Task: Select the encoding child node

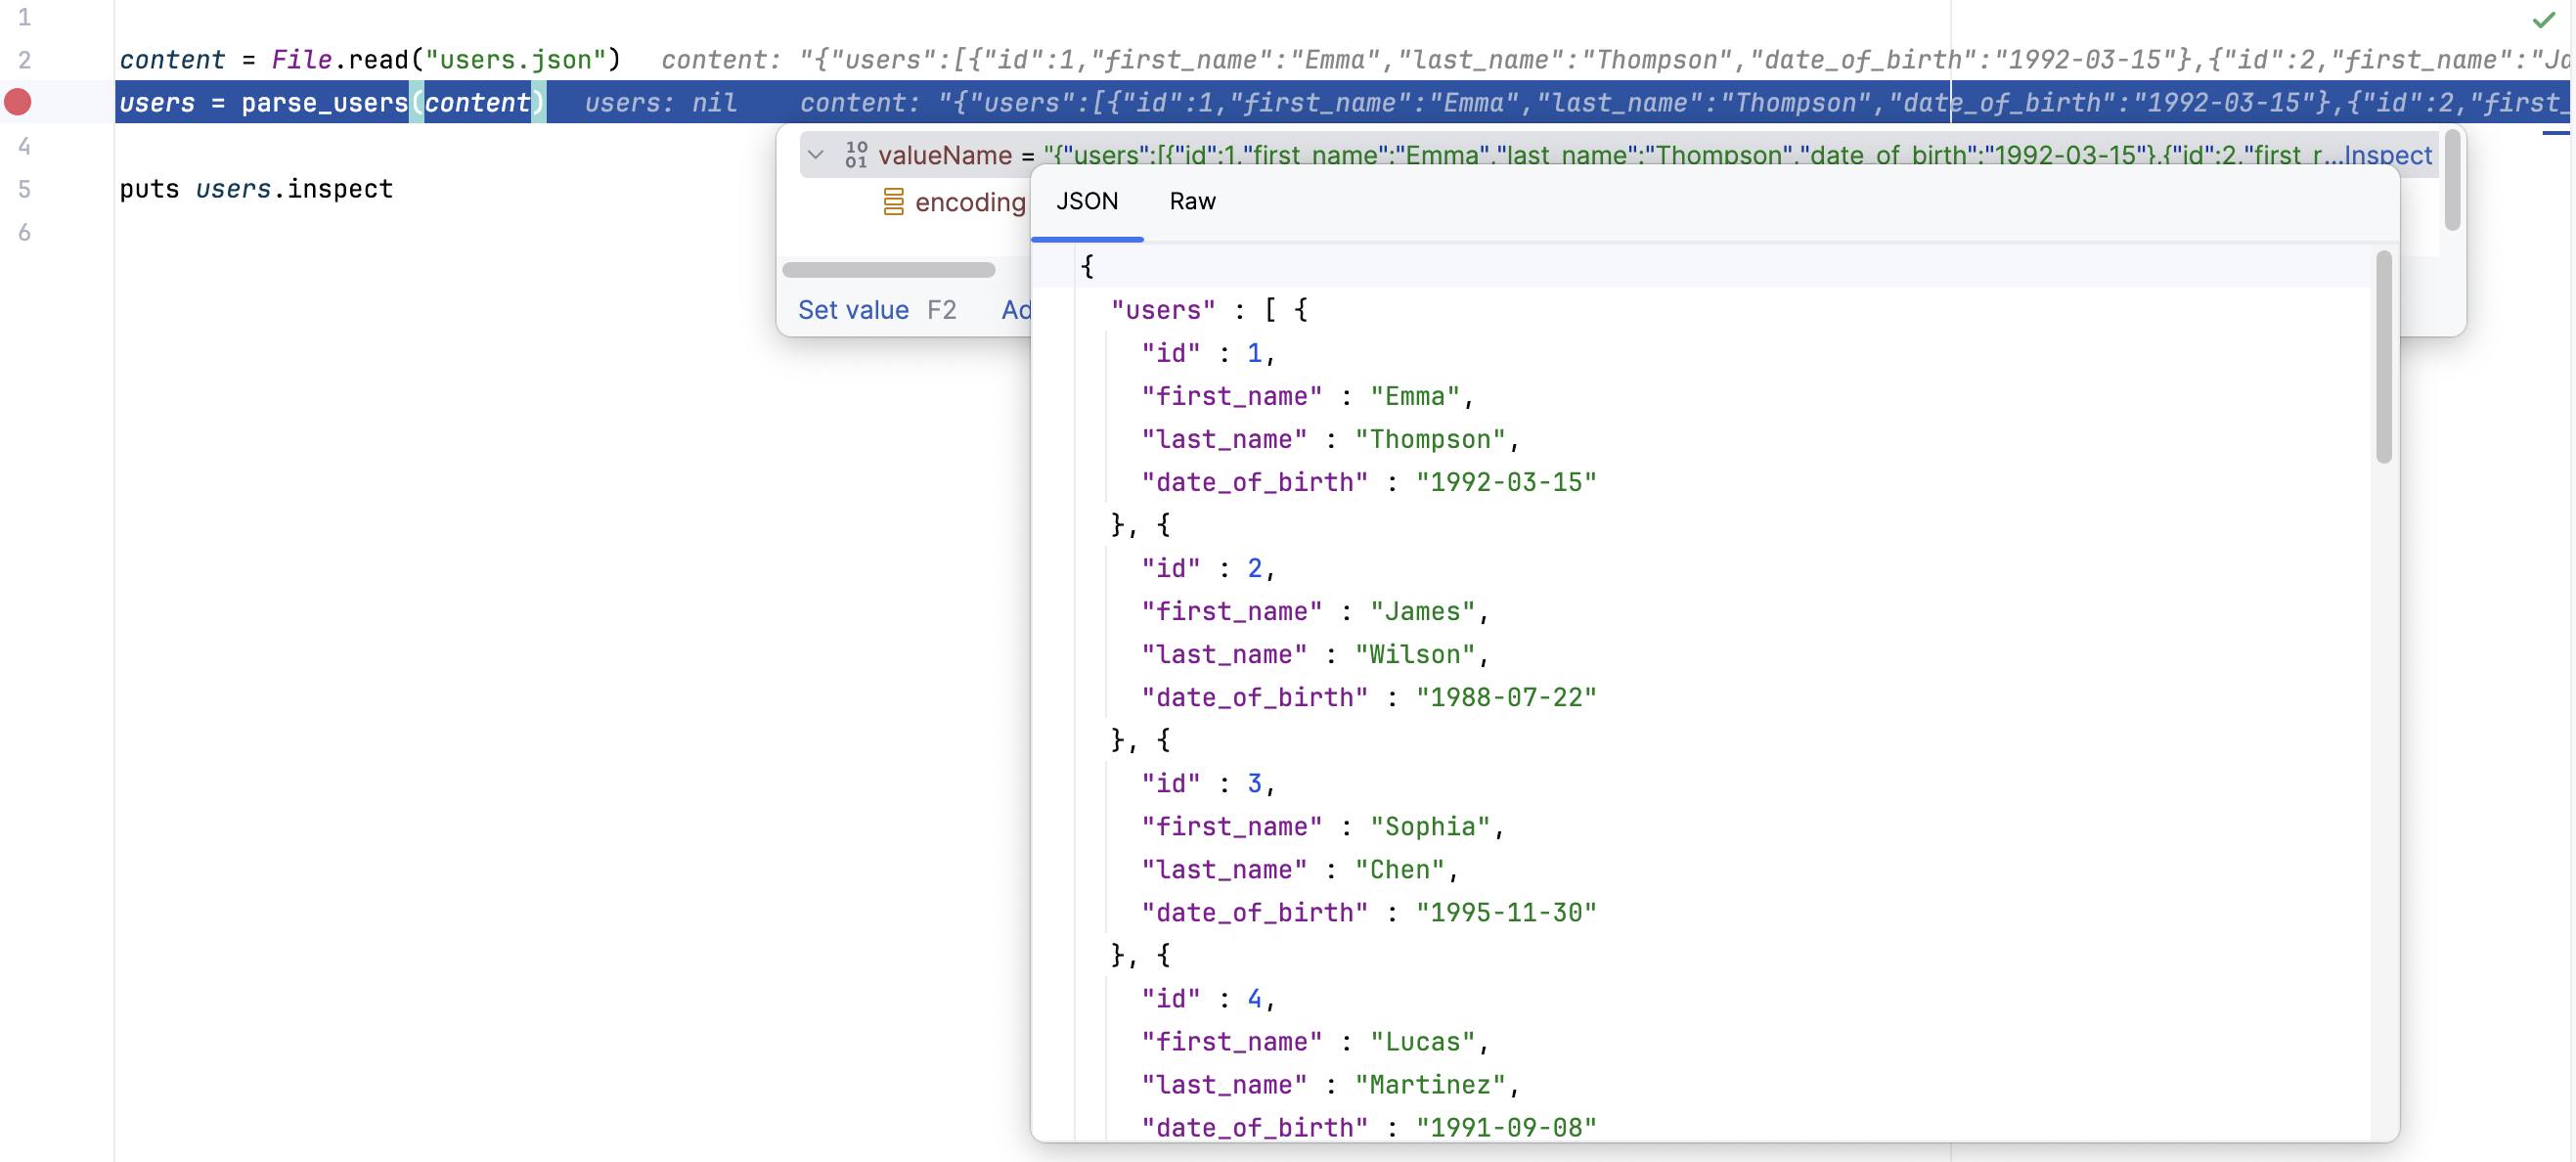Action: point(969,202)
